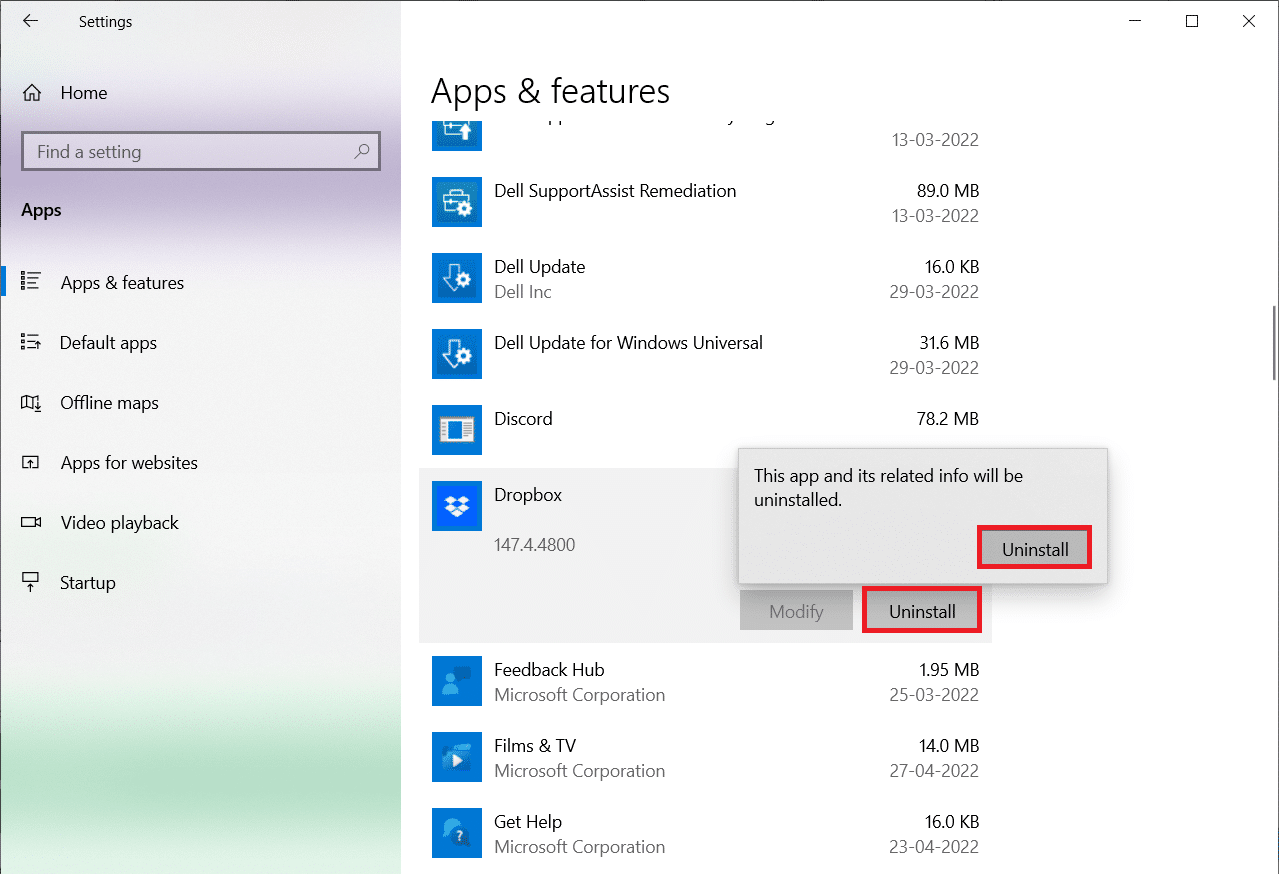The height and width of the screenshot is (874, 1279).
Task: Select the Feedback Hub app icon
Action: (x=457, y=682)
